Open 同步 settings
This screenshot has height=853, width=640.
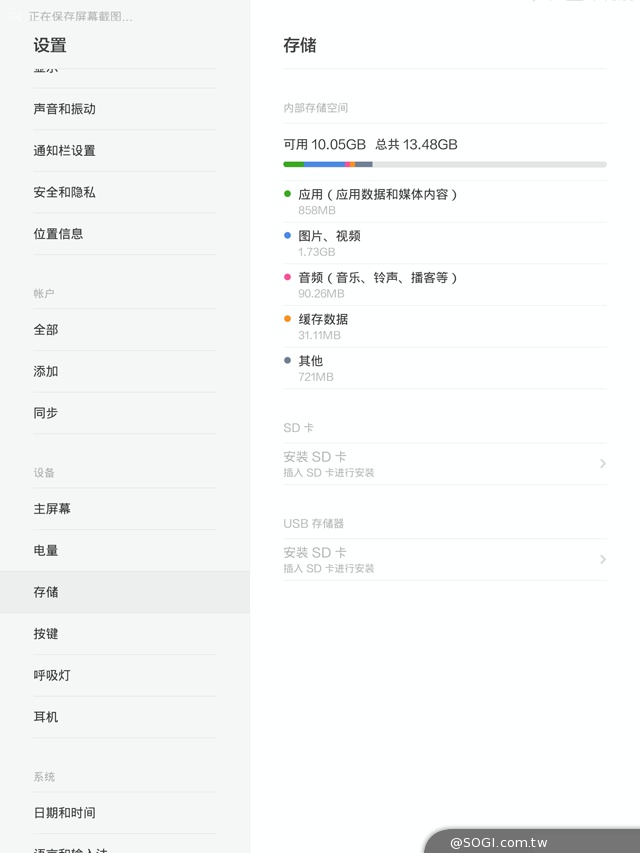tap(46, 413)
